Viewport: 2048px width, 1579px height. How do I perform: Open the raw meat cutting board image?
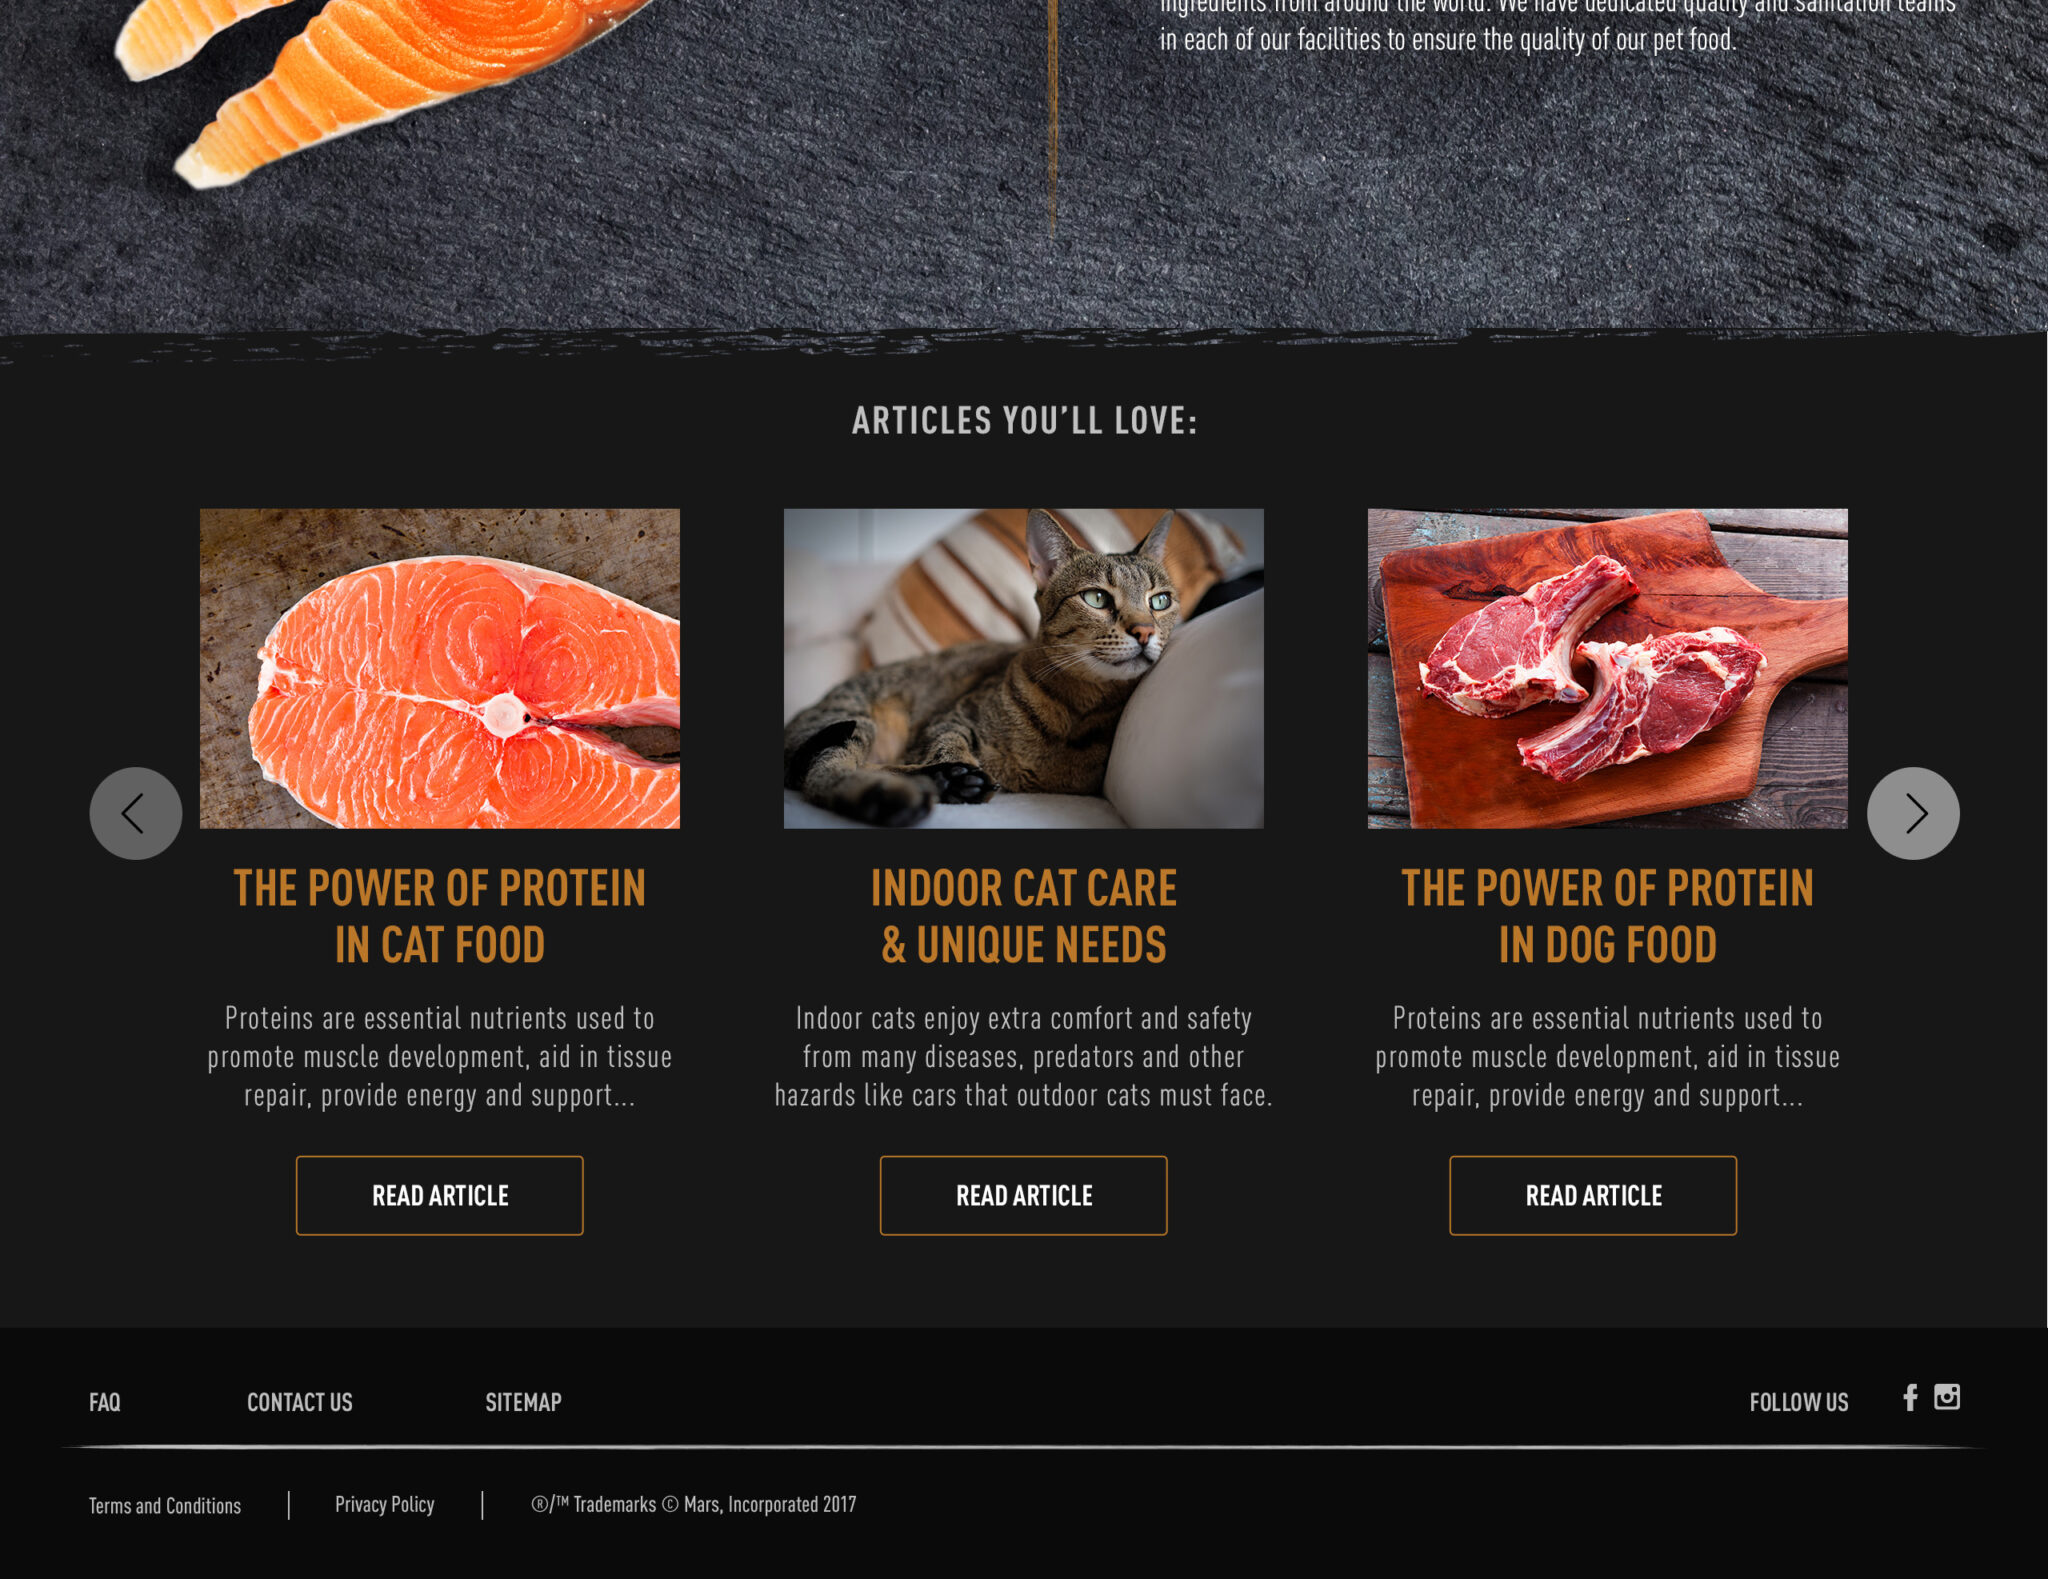point(1608,668)
